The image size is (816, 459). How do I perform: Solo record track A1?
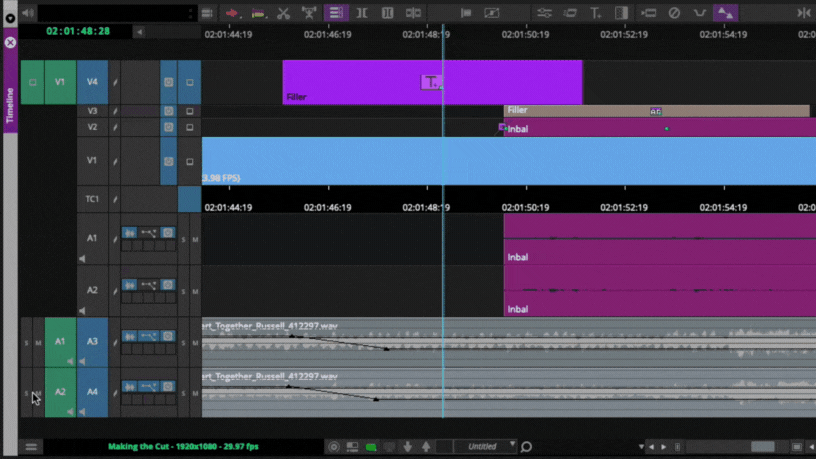[x=183, y=239]
